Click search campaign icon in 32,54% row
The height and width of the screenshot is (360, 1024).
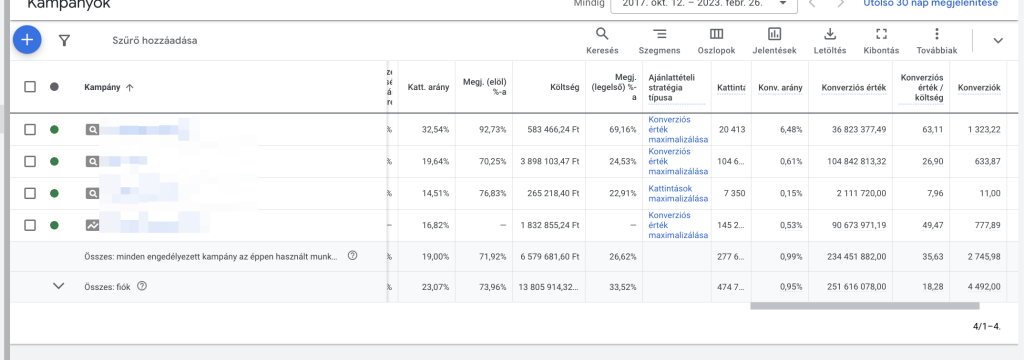point(93,129)
